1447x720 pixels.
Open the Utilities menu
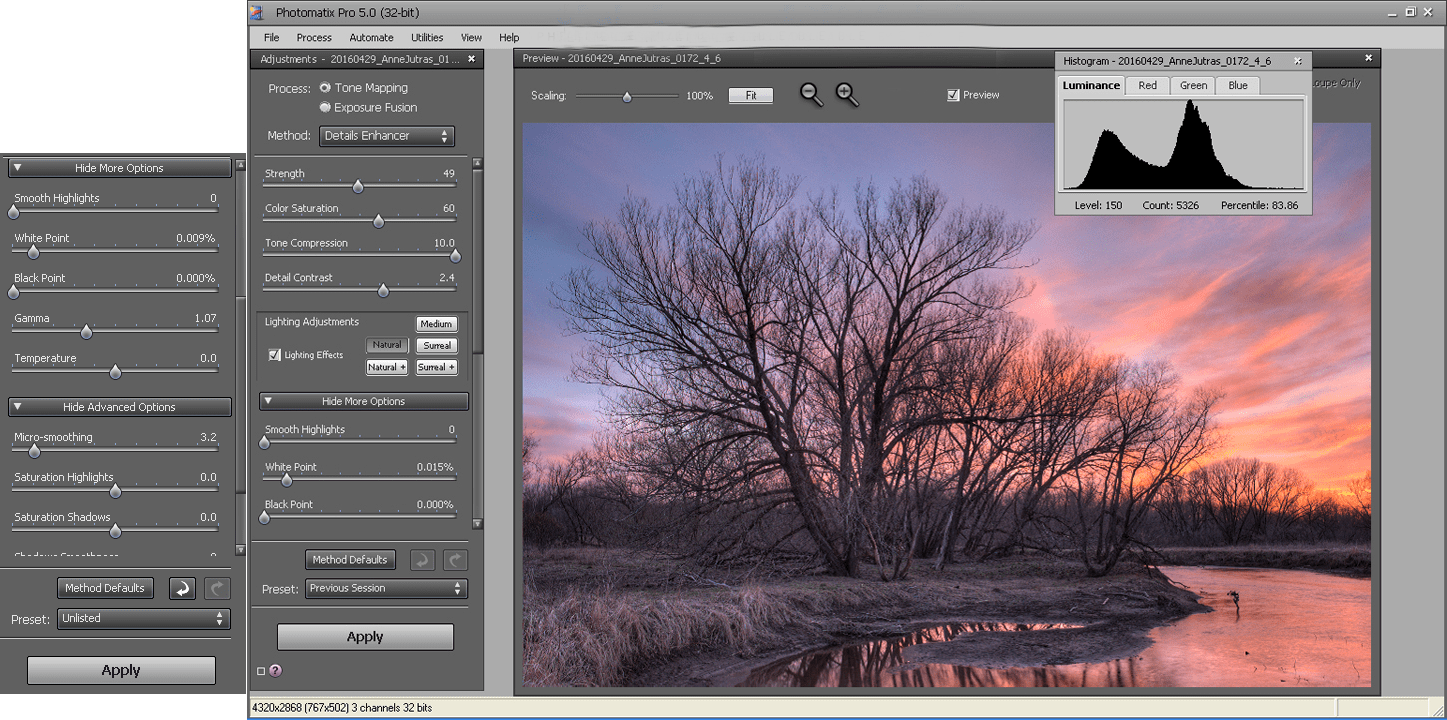[427, 38]
